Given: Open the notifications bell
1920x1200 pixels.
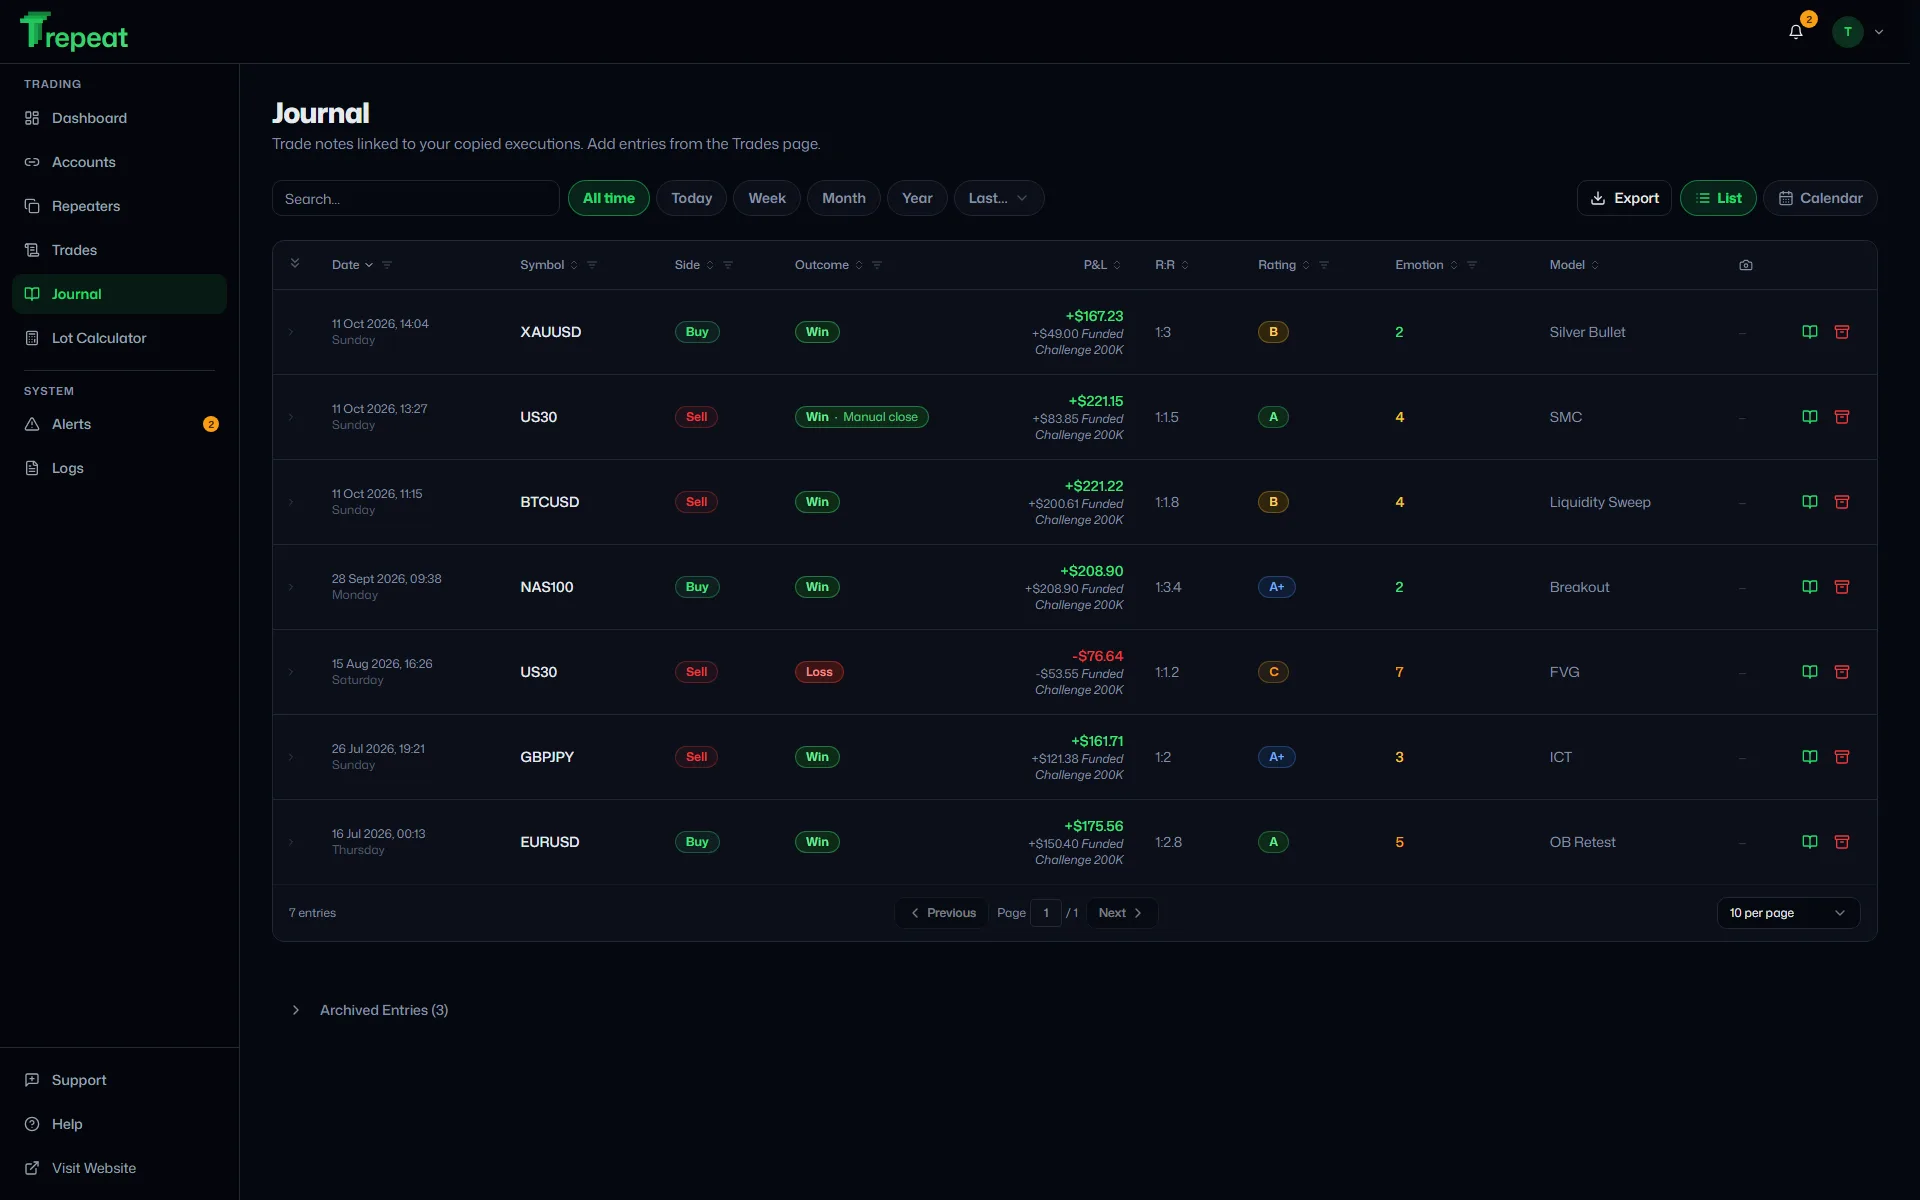Looking at the screenshot, I should pyautogui.click(x=1796, y=32).
